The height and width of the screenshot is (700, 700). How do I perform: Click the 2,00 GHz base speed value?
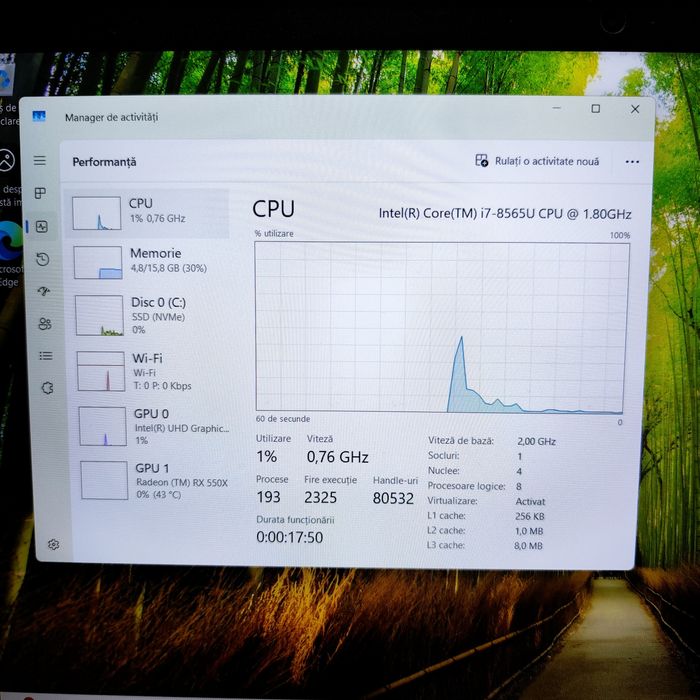(536, 442)
